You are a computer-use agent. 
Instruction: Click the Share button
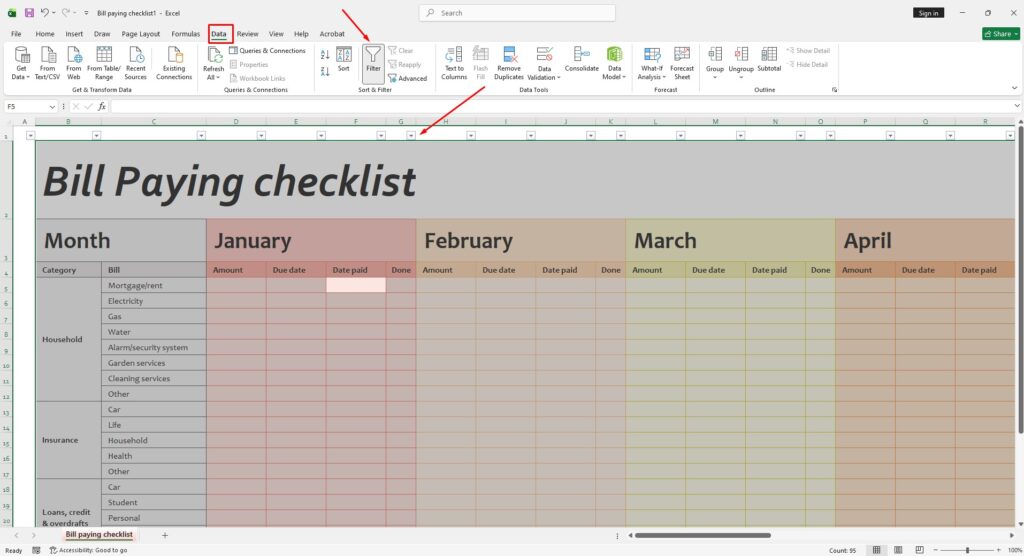tap(1001, 34)
